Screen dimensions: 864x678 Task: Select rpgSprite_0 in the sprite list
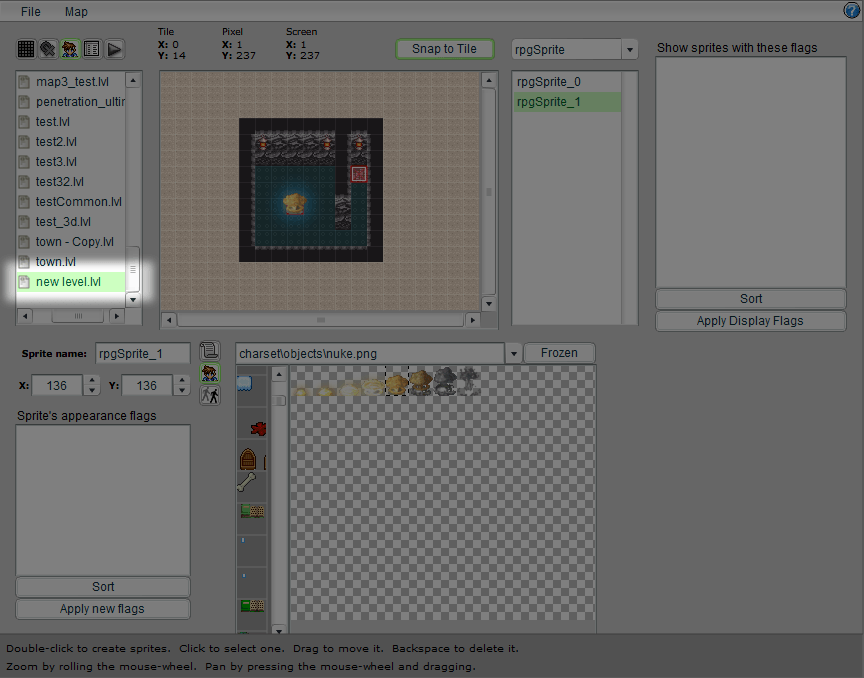click(x=548, y=82)
